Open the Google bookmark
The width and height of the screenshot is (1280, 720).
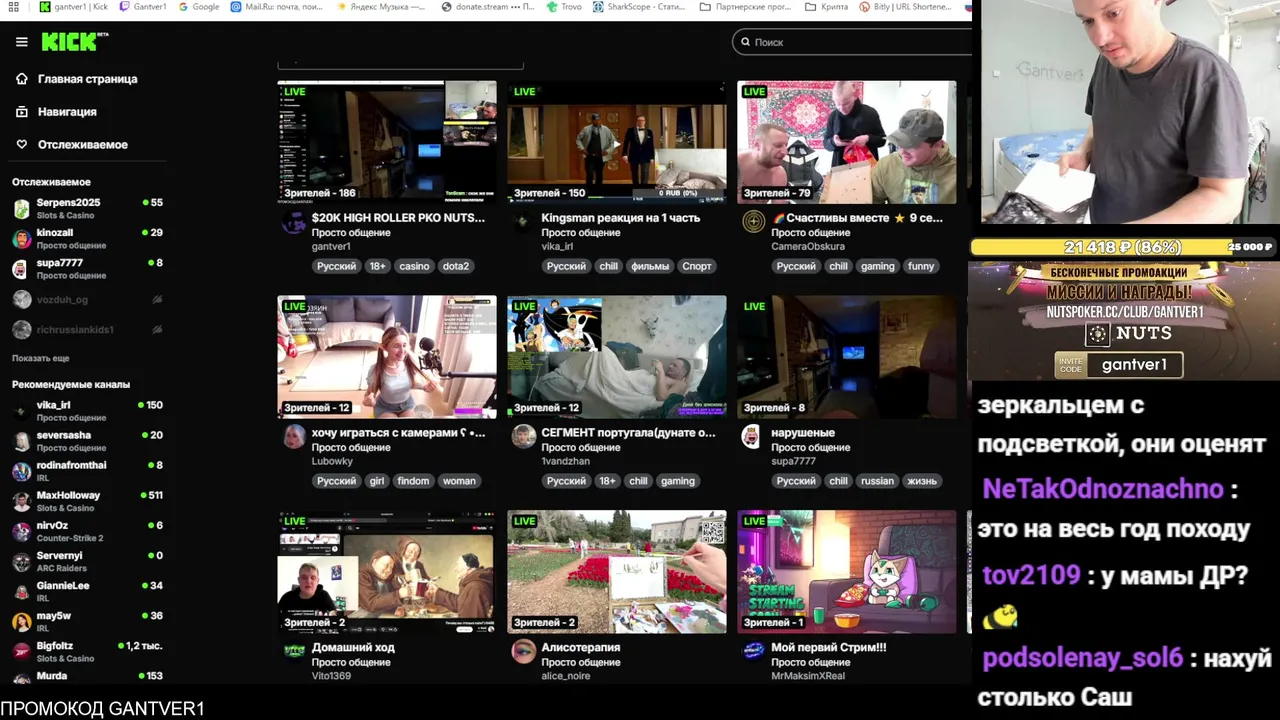(199, 7)
